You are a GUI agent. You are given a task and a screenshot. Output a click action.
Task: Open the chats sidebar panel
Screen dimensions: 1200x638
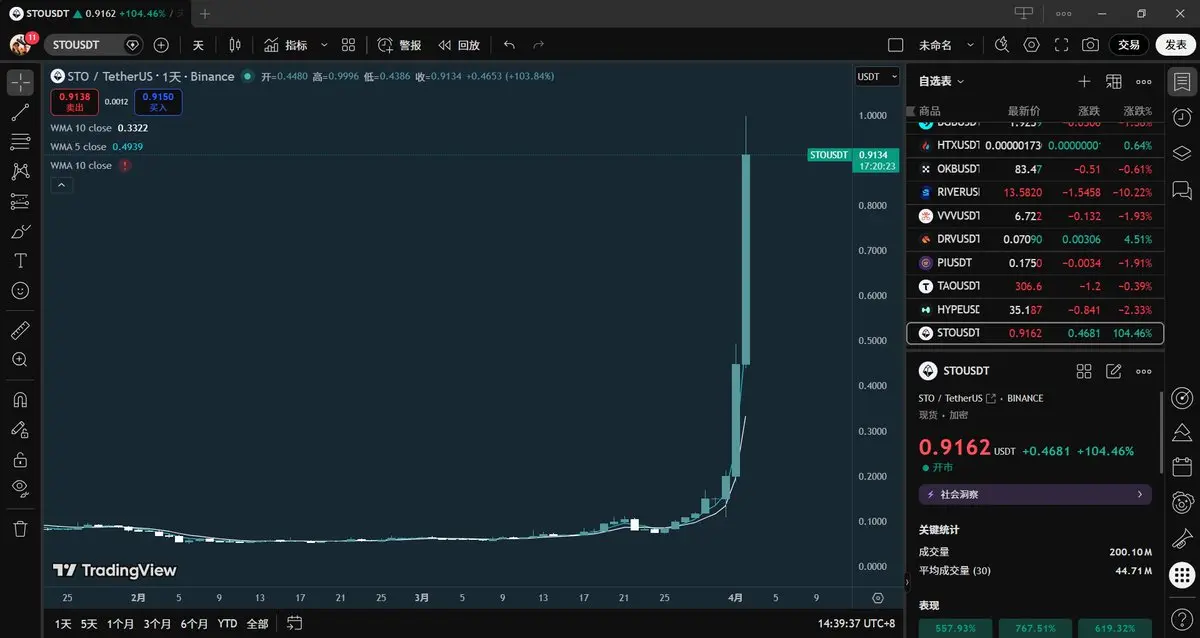pyautogui.click(x=1182, y=190)
